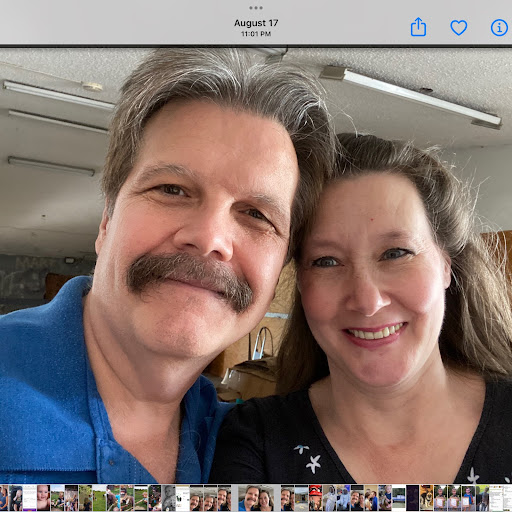Tap the Share icon in the toolbar
The width and height of the screenshot is (512, 512).
pyautogui.click(x=418, y=27)
